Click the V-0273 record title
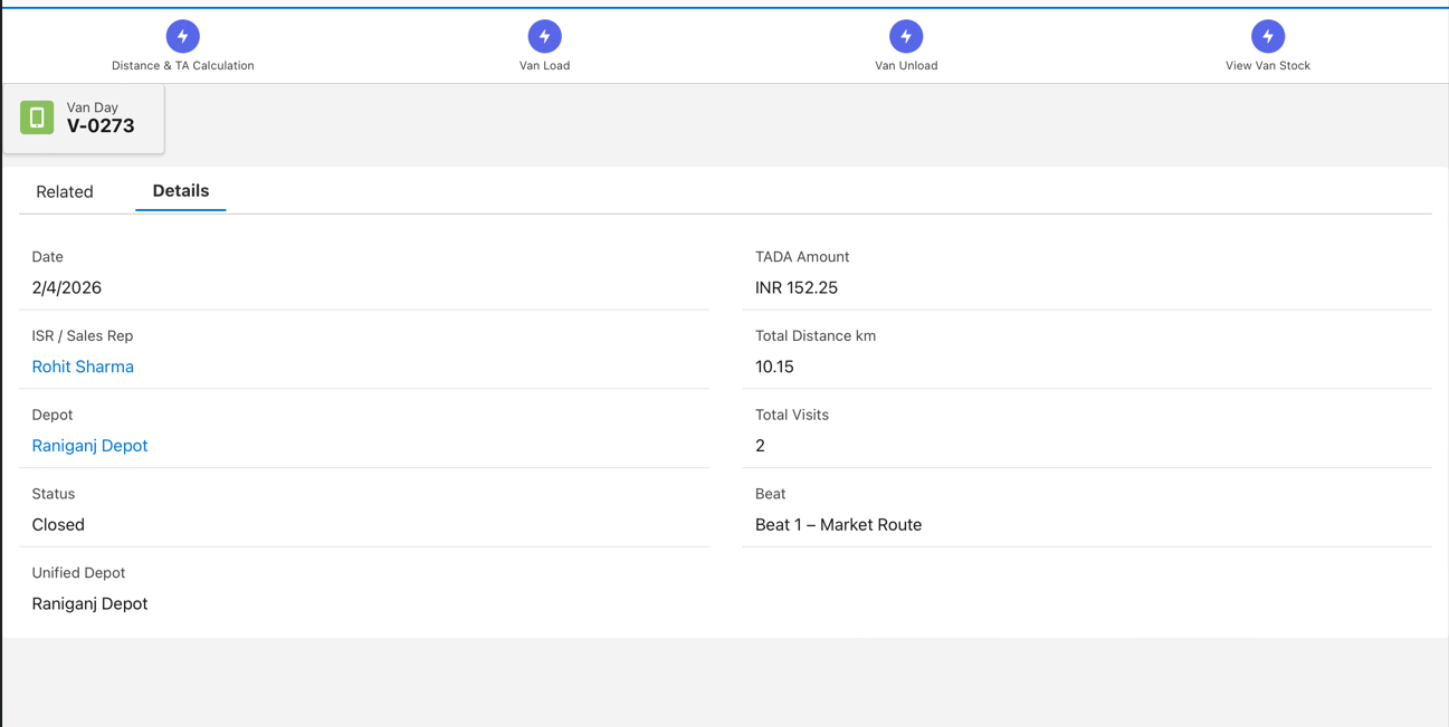The width and height of the screenshot is (1449, 727). 101,126
